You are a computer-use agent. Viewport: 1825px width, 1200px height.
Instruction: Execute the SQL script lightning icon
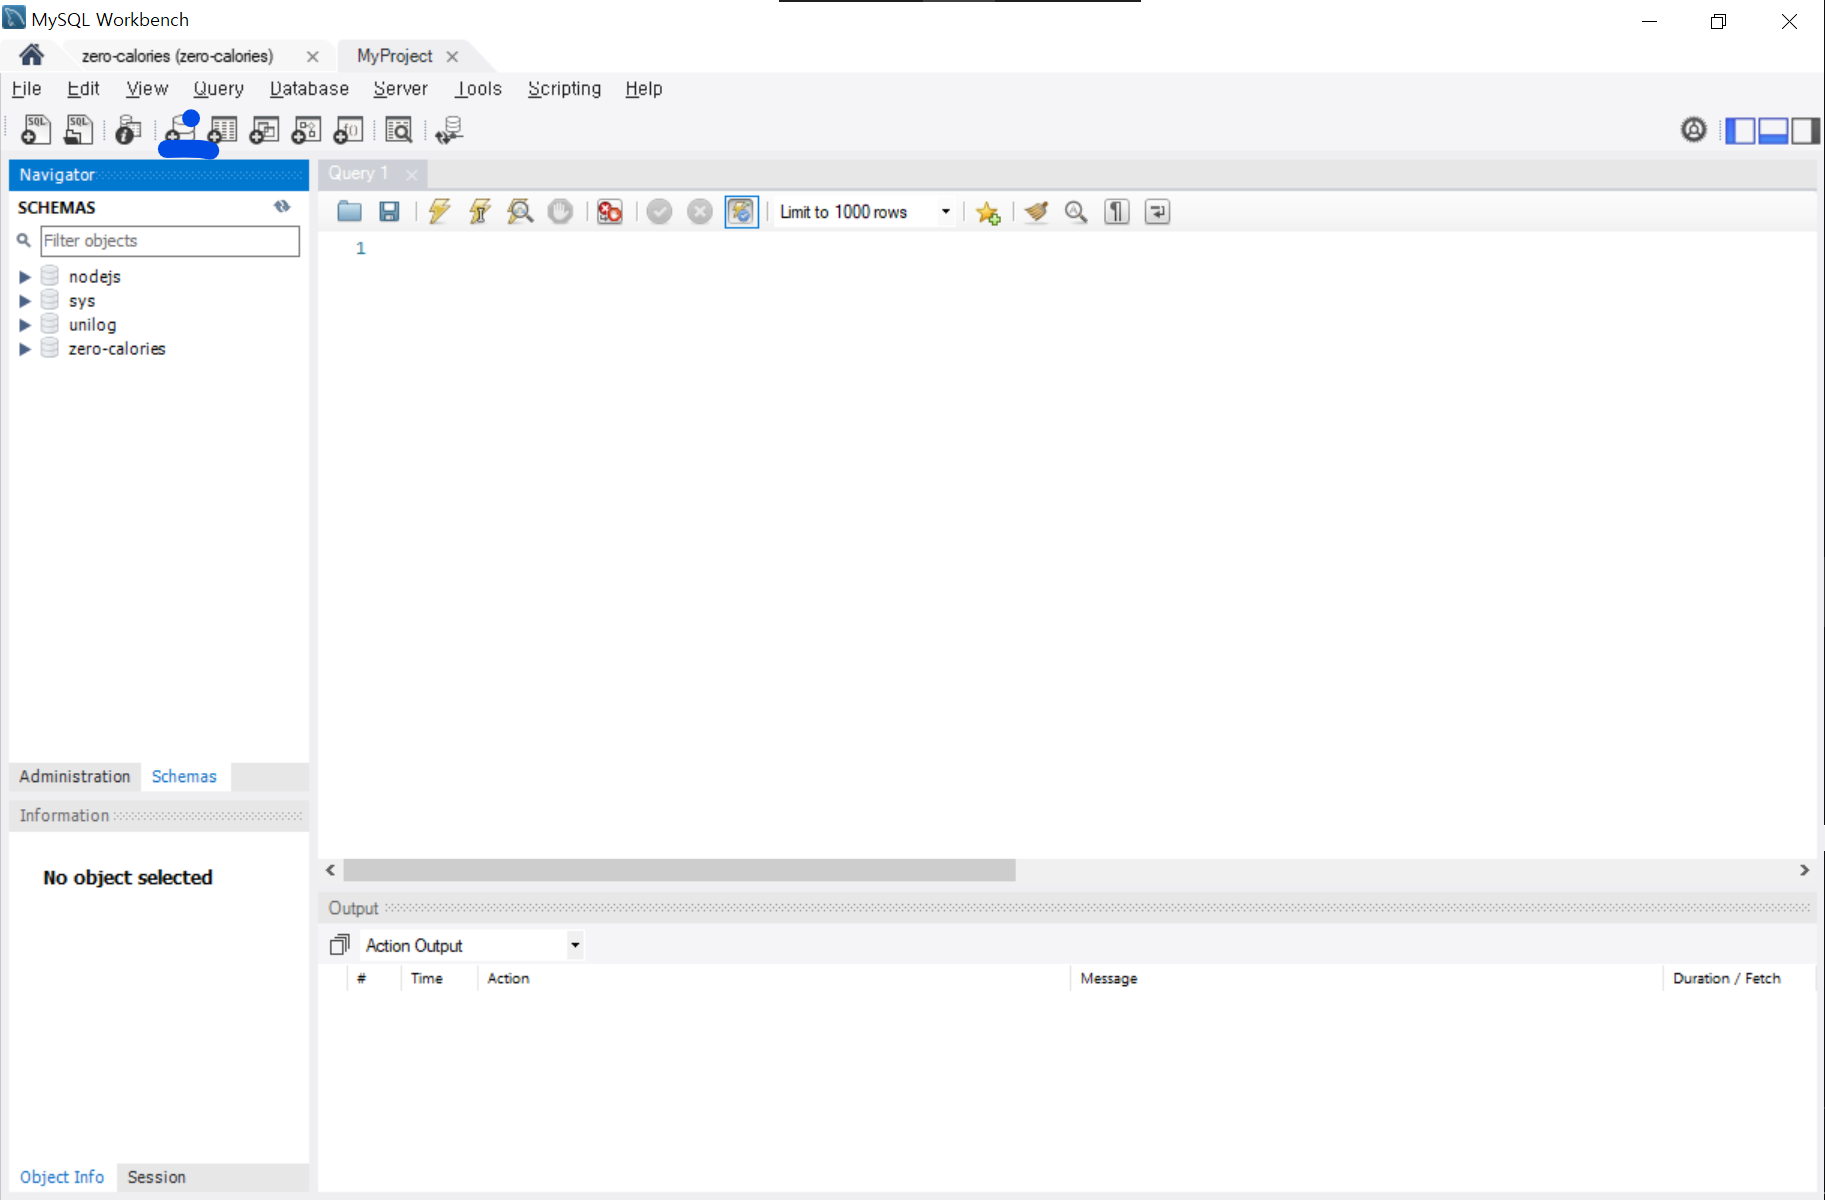(x=439, y=211)
